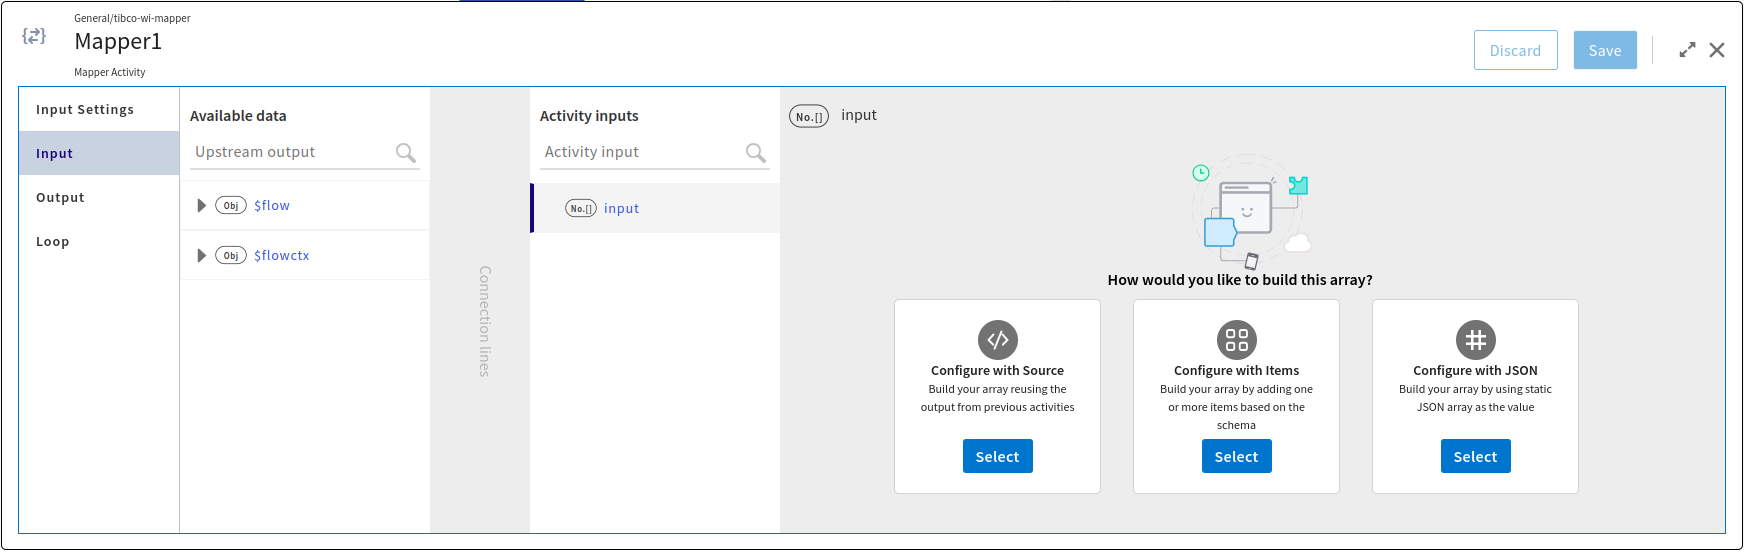The image size is (1744, 552).
Task: Open the Input Settings tab
Action: 85,110
